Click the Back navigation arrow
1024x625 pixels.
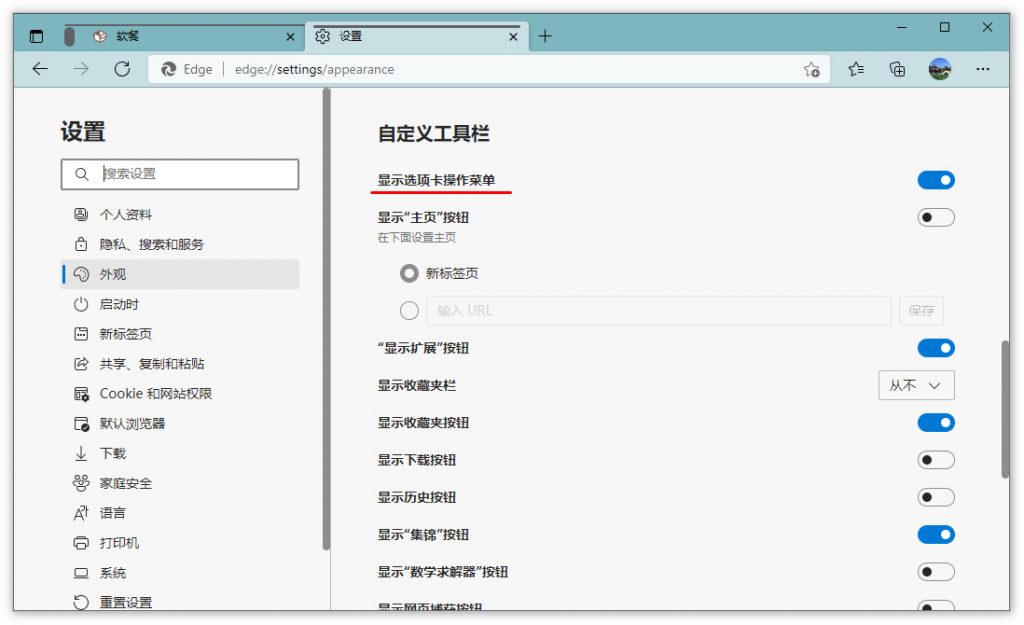[x=40, y=69]
